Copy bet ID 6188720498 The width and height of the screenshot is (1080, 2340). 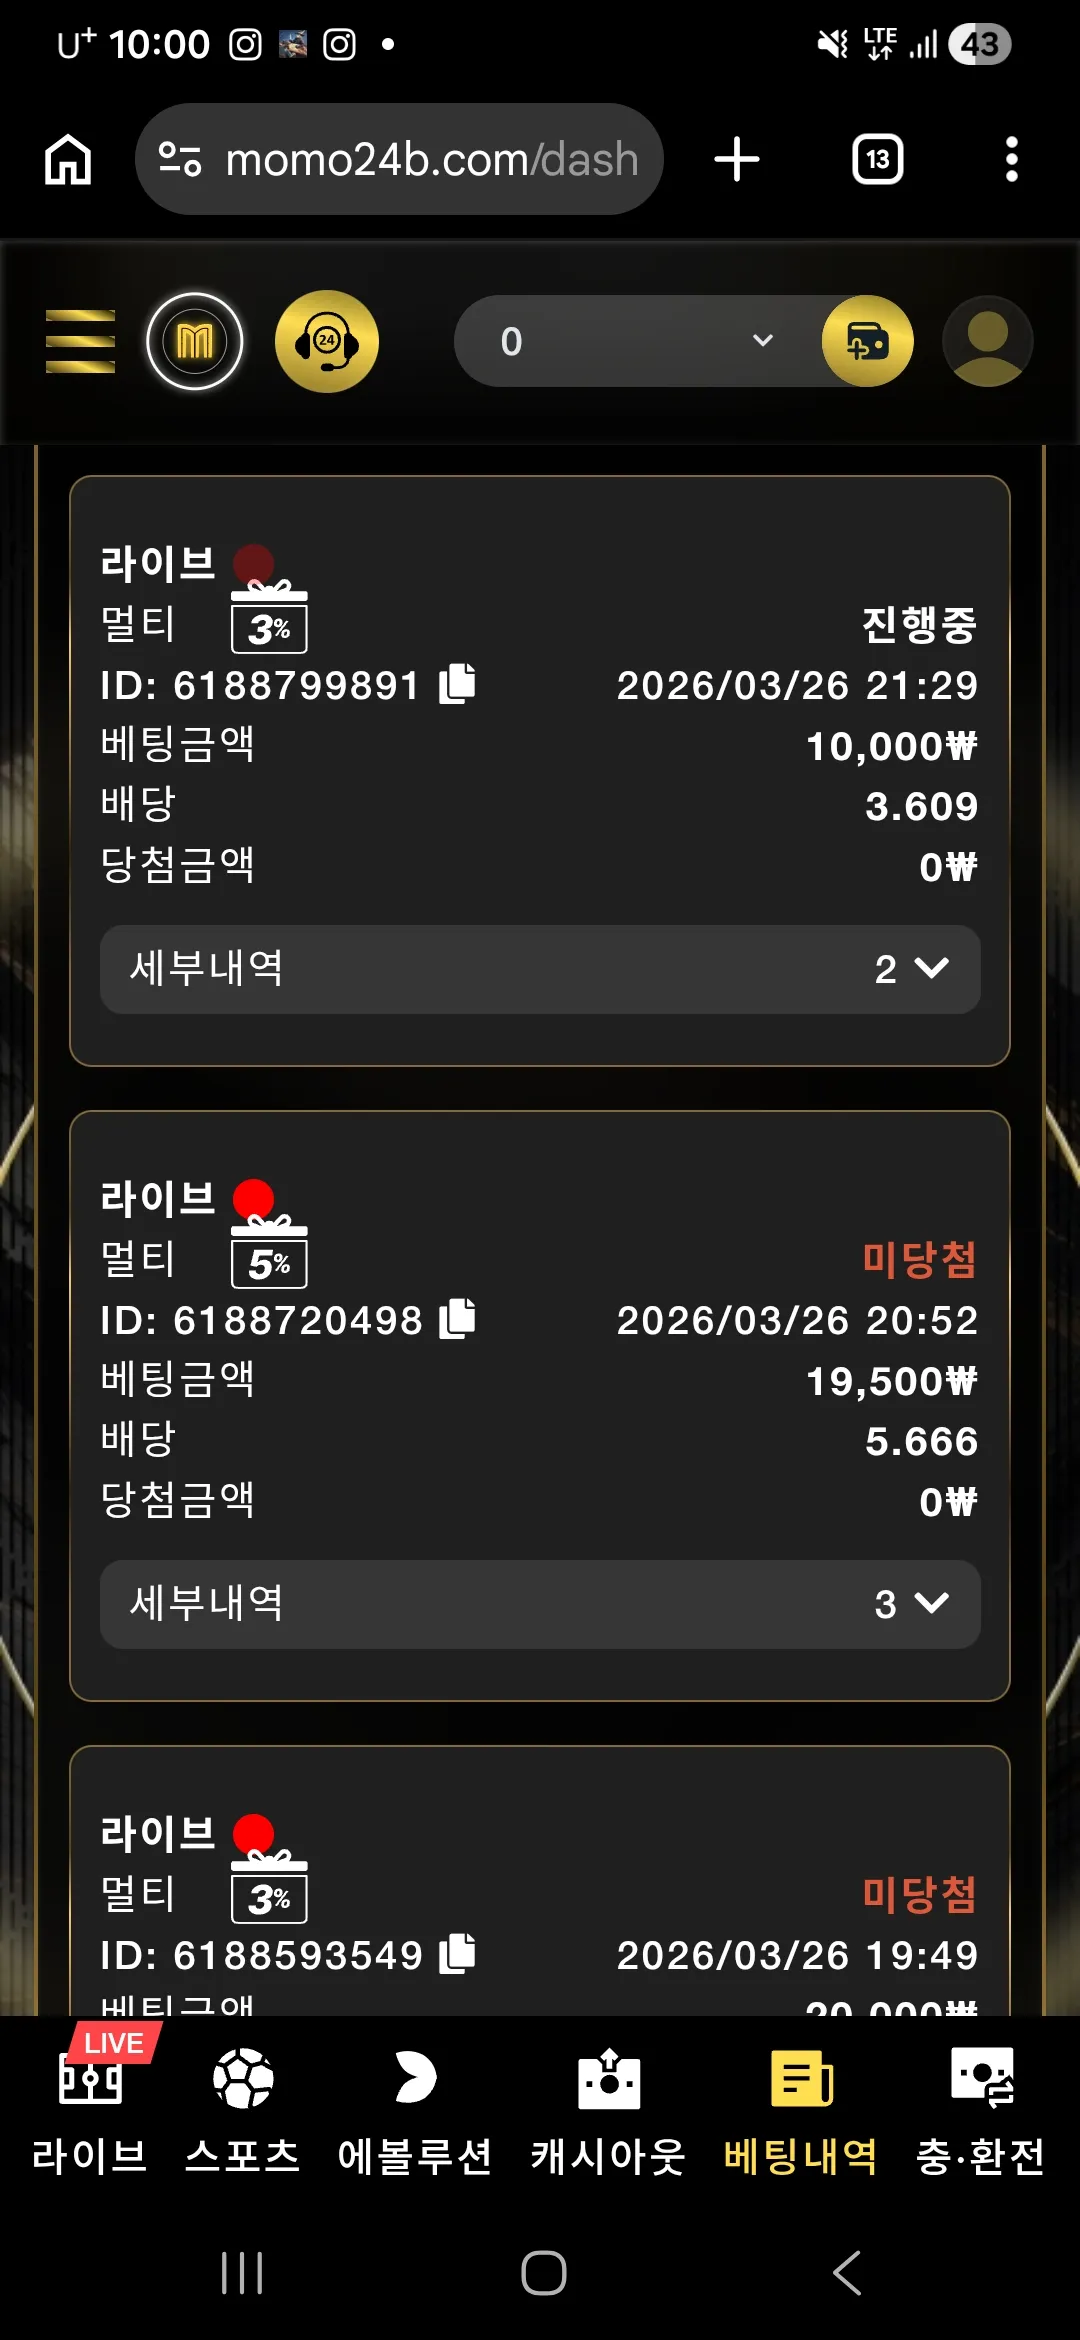click(458, 1319)
